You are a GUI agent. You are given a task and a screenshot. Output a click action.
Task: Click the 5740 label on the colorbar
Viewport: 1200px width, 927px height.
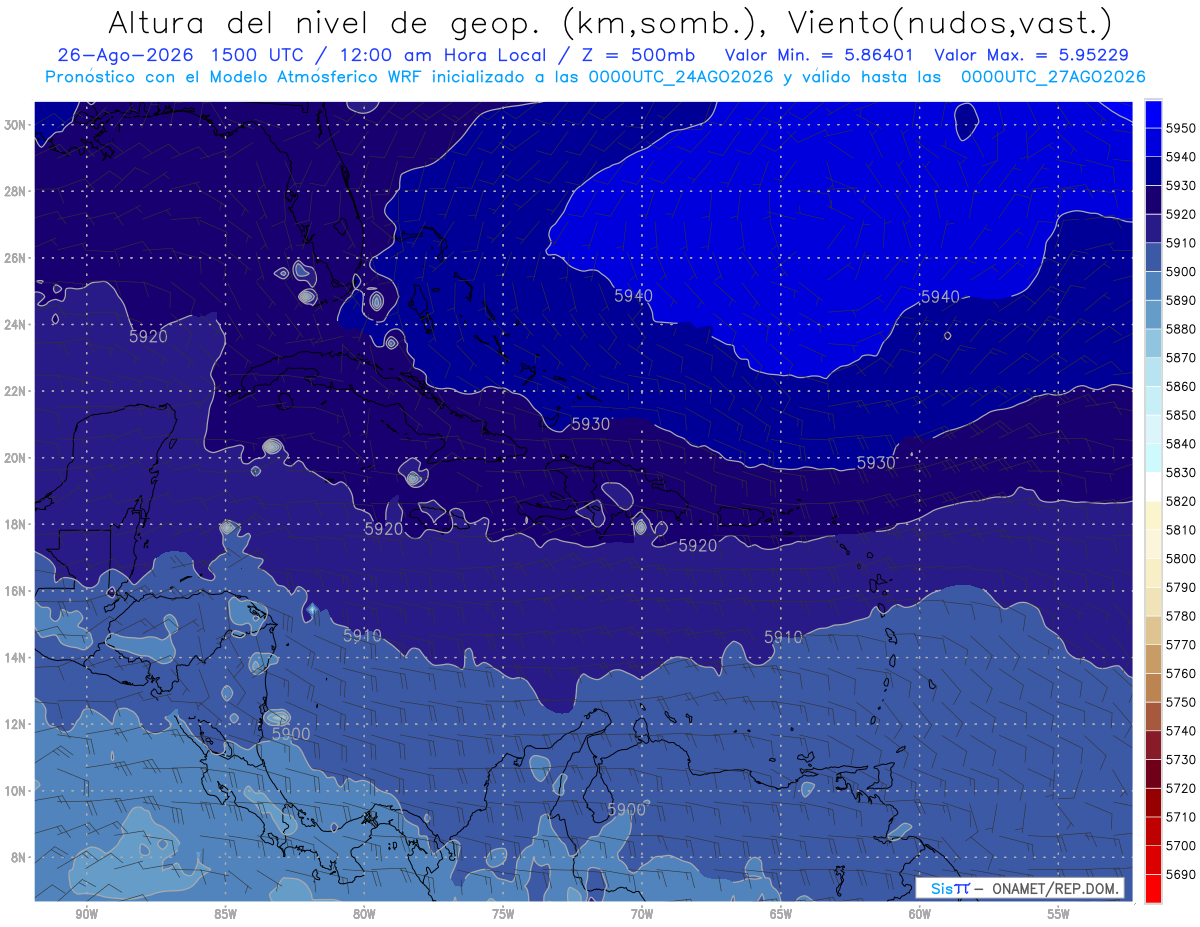point(1181,730)
